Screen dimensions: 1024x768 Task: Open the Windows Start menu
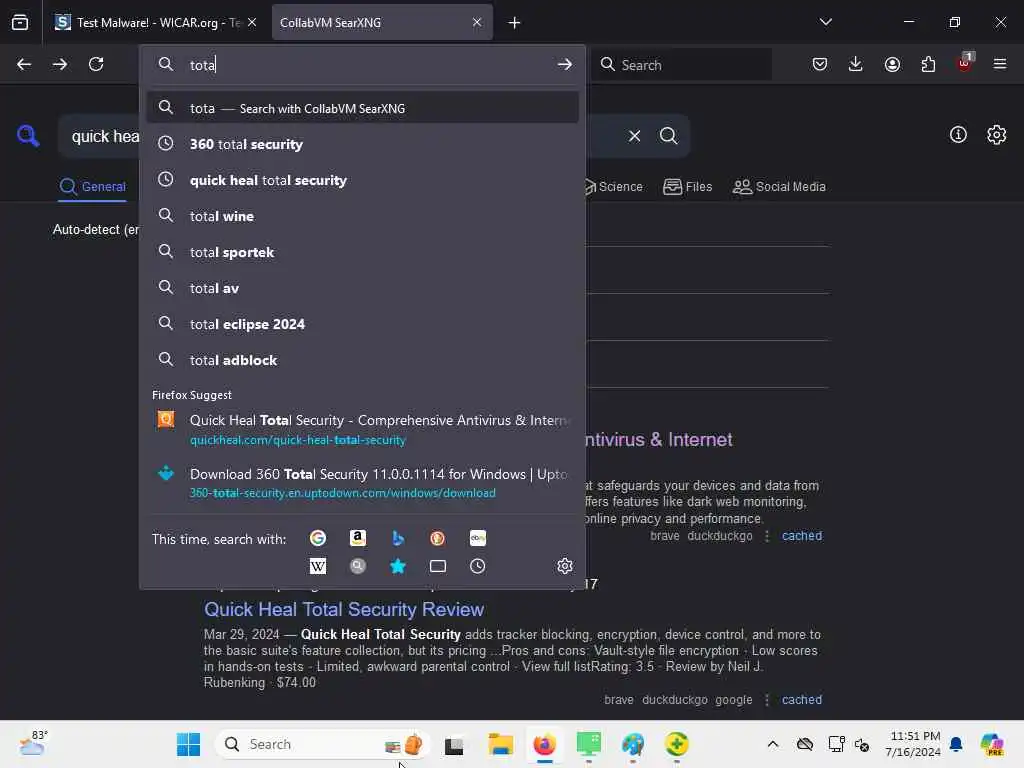click(x=189, y=744)
